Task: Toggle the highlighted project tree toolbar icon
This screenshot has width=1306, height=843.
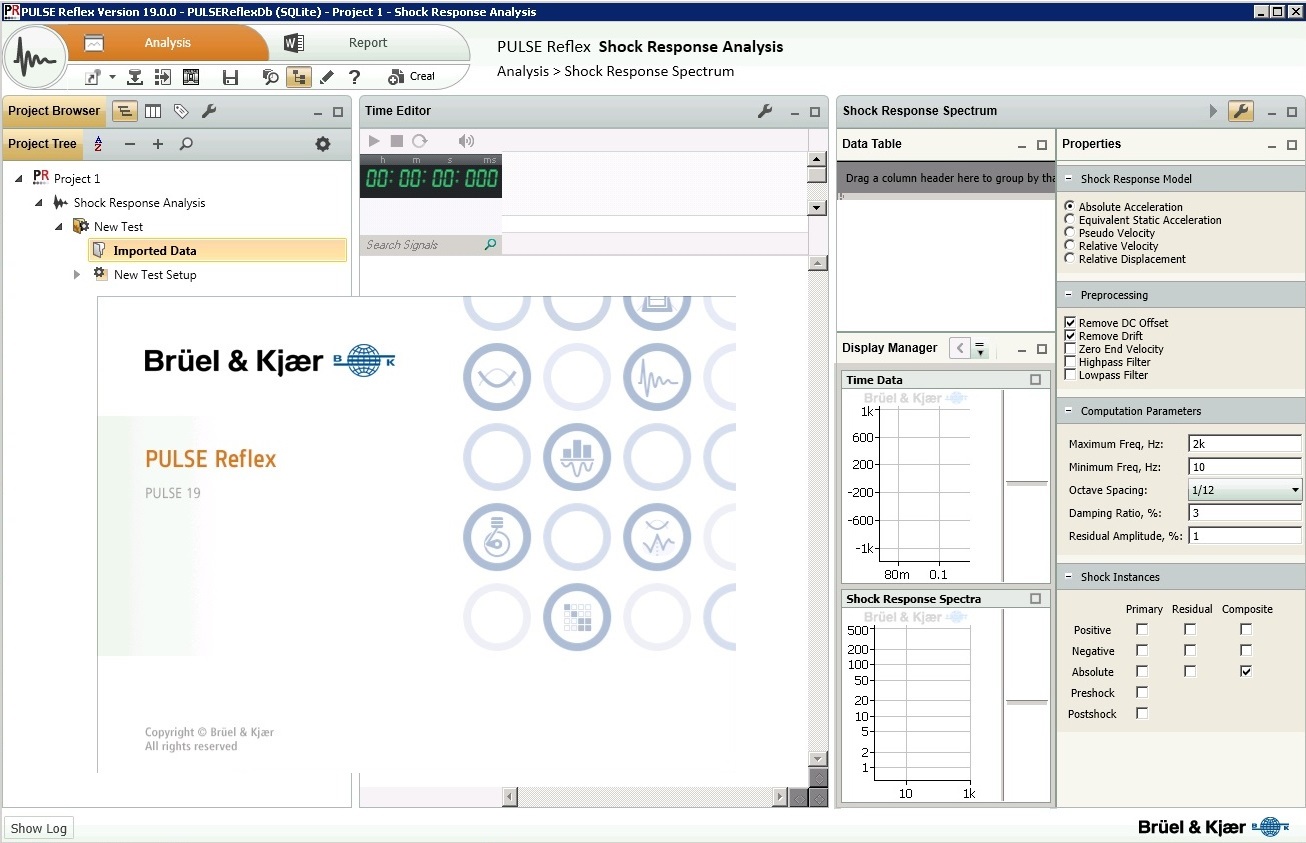Action: 298,77
